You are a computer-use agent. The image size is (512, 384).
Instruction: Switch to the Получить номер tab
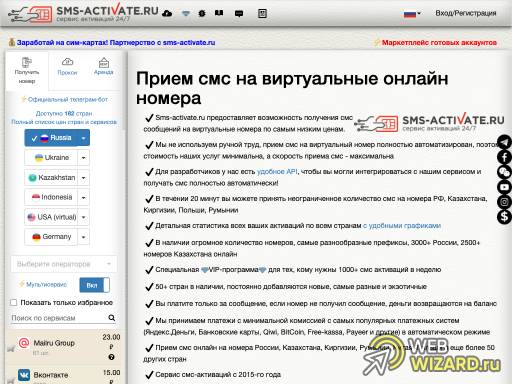[x=27, y=70]
